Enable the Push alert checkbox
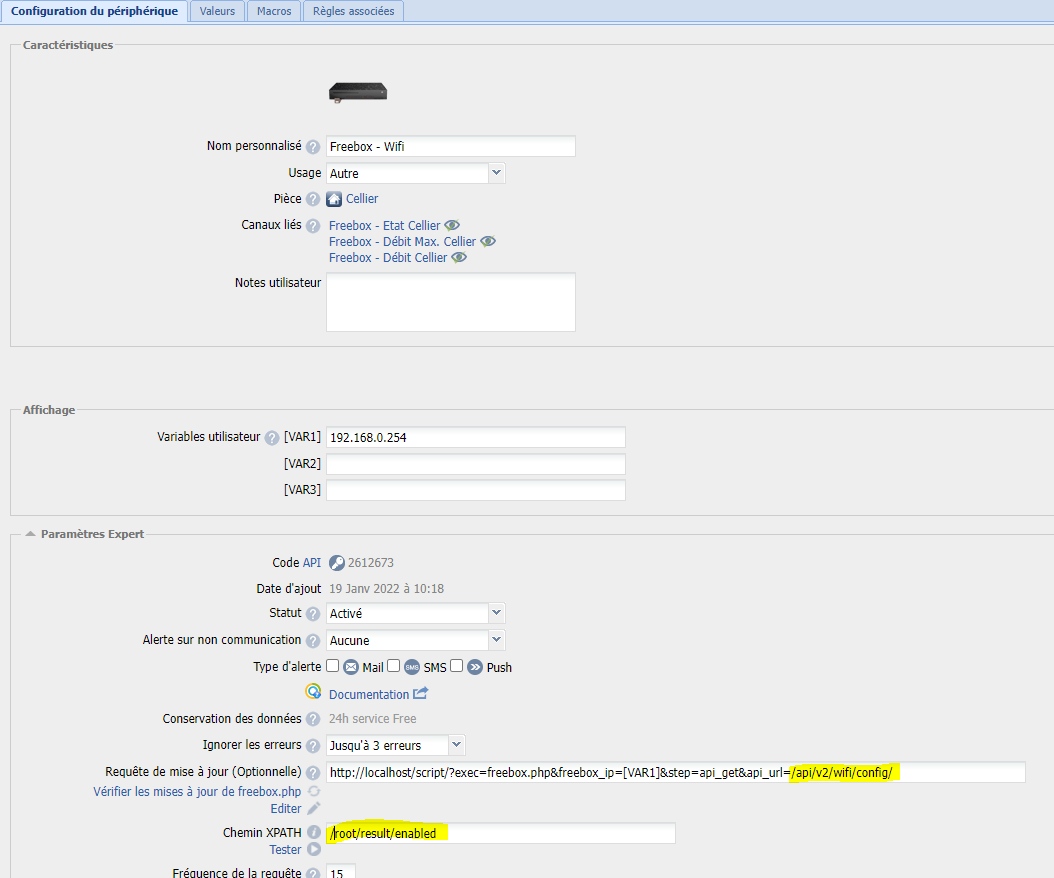This screenshot has height=878, width=1054. [456, 666]
